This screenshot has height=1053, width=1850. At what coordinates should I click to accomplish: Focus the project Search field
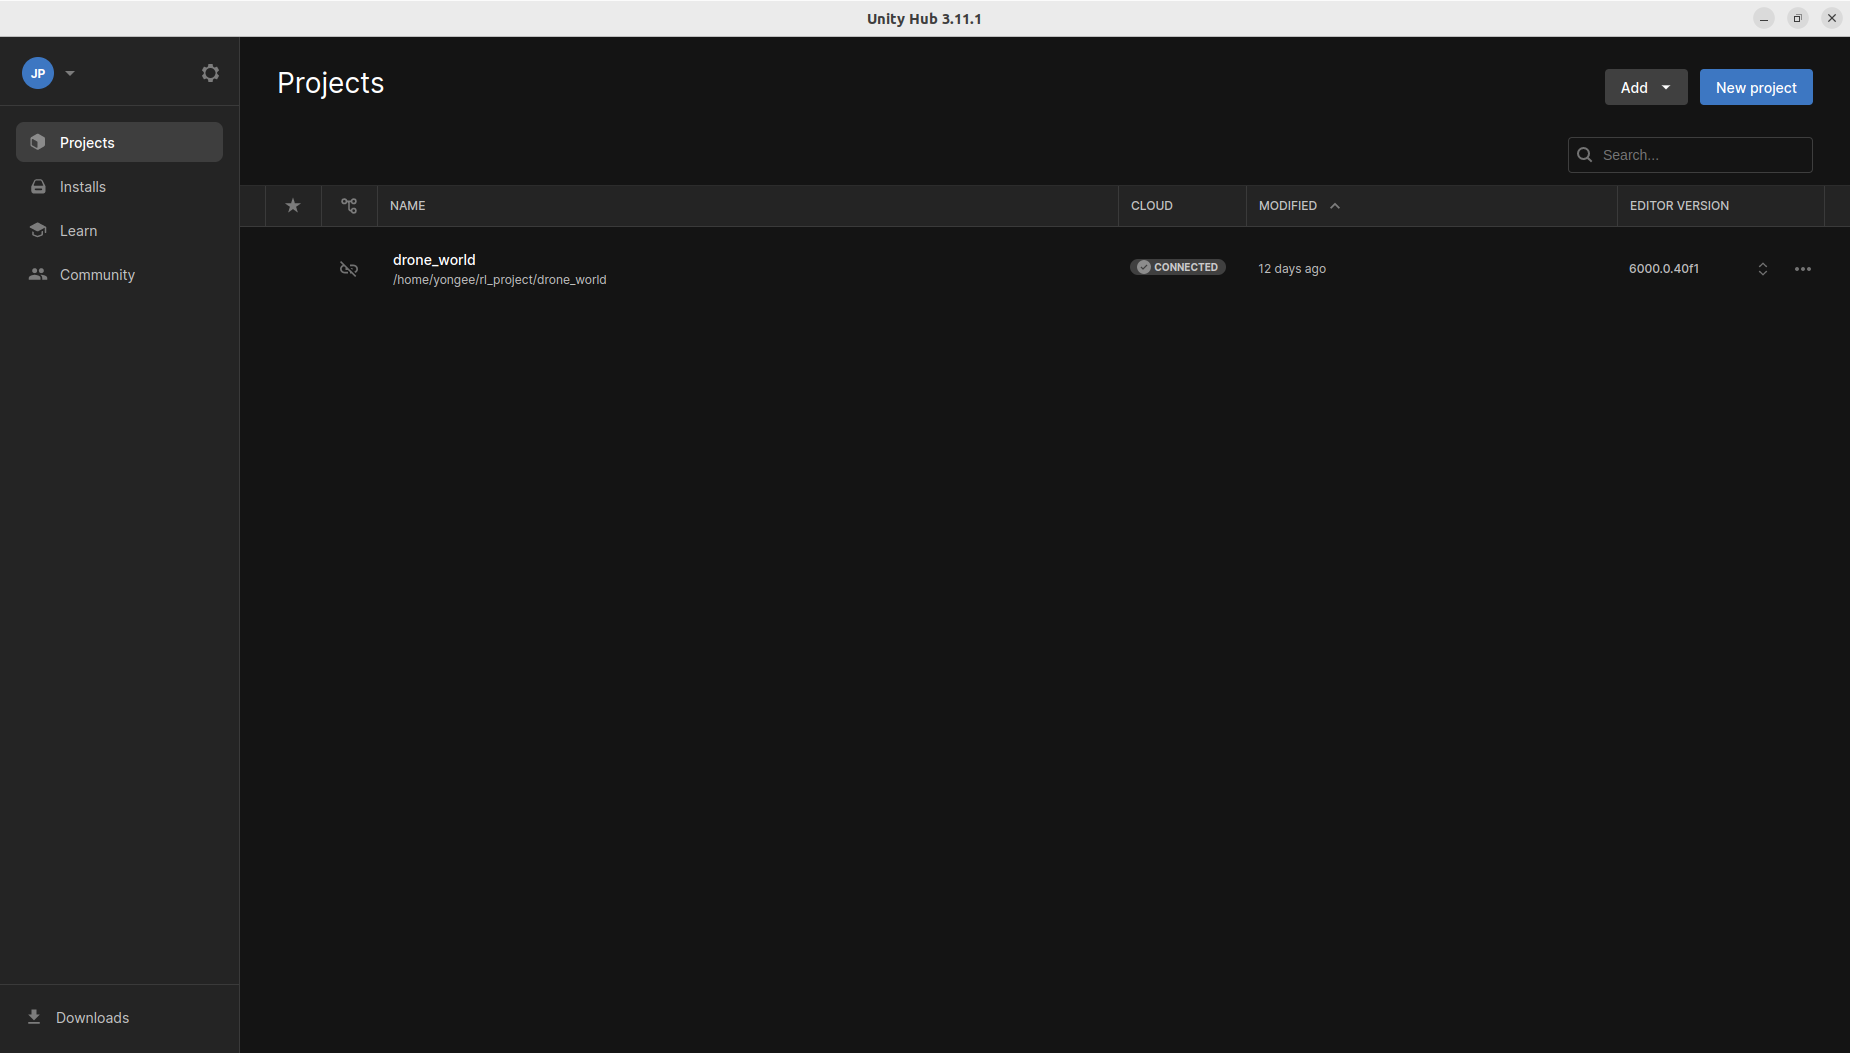point(1690,155)
